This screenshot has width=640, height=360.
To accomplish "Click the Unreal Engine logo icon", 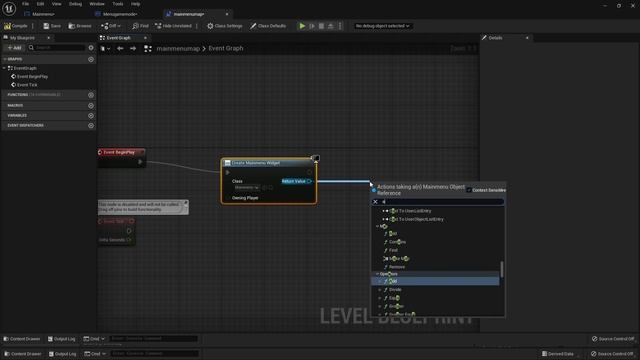I will pyautogui.click(x=9, y=8).
